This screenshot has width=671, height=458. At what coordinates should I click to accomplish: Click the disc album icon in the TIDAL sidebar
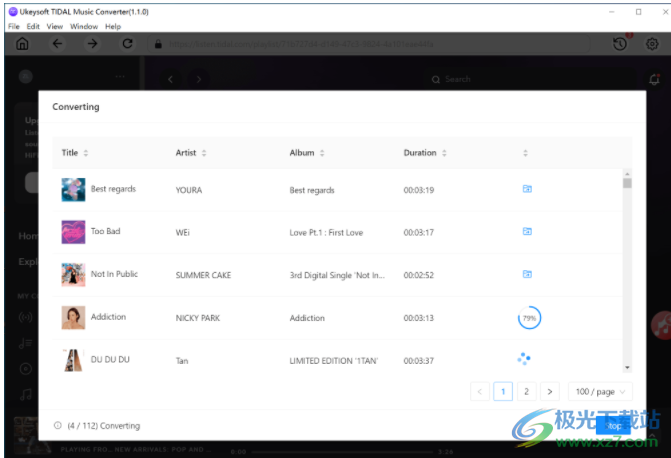click(x=26, y=369)
